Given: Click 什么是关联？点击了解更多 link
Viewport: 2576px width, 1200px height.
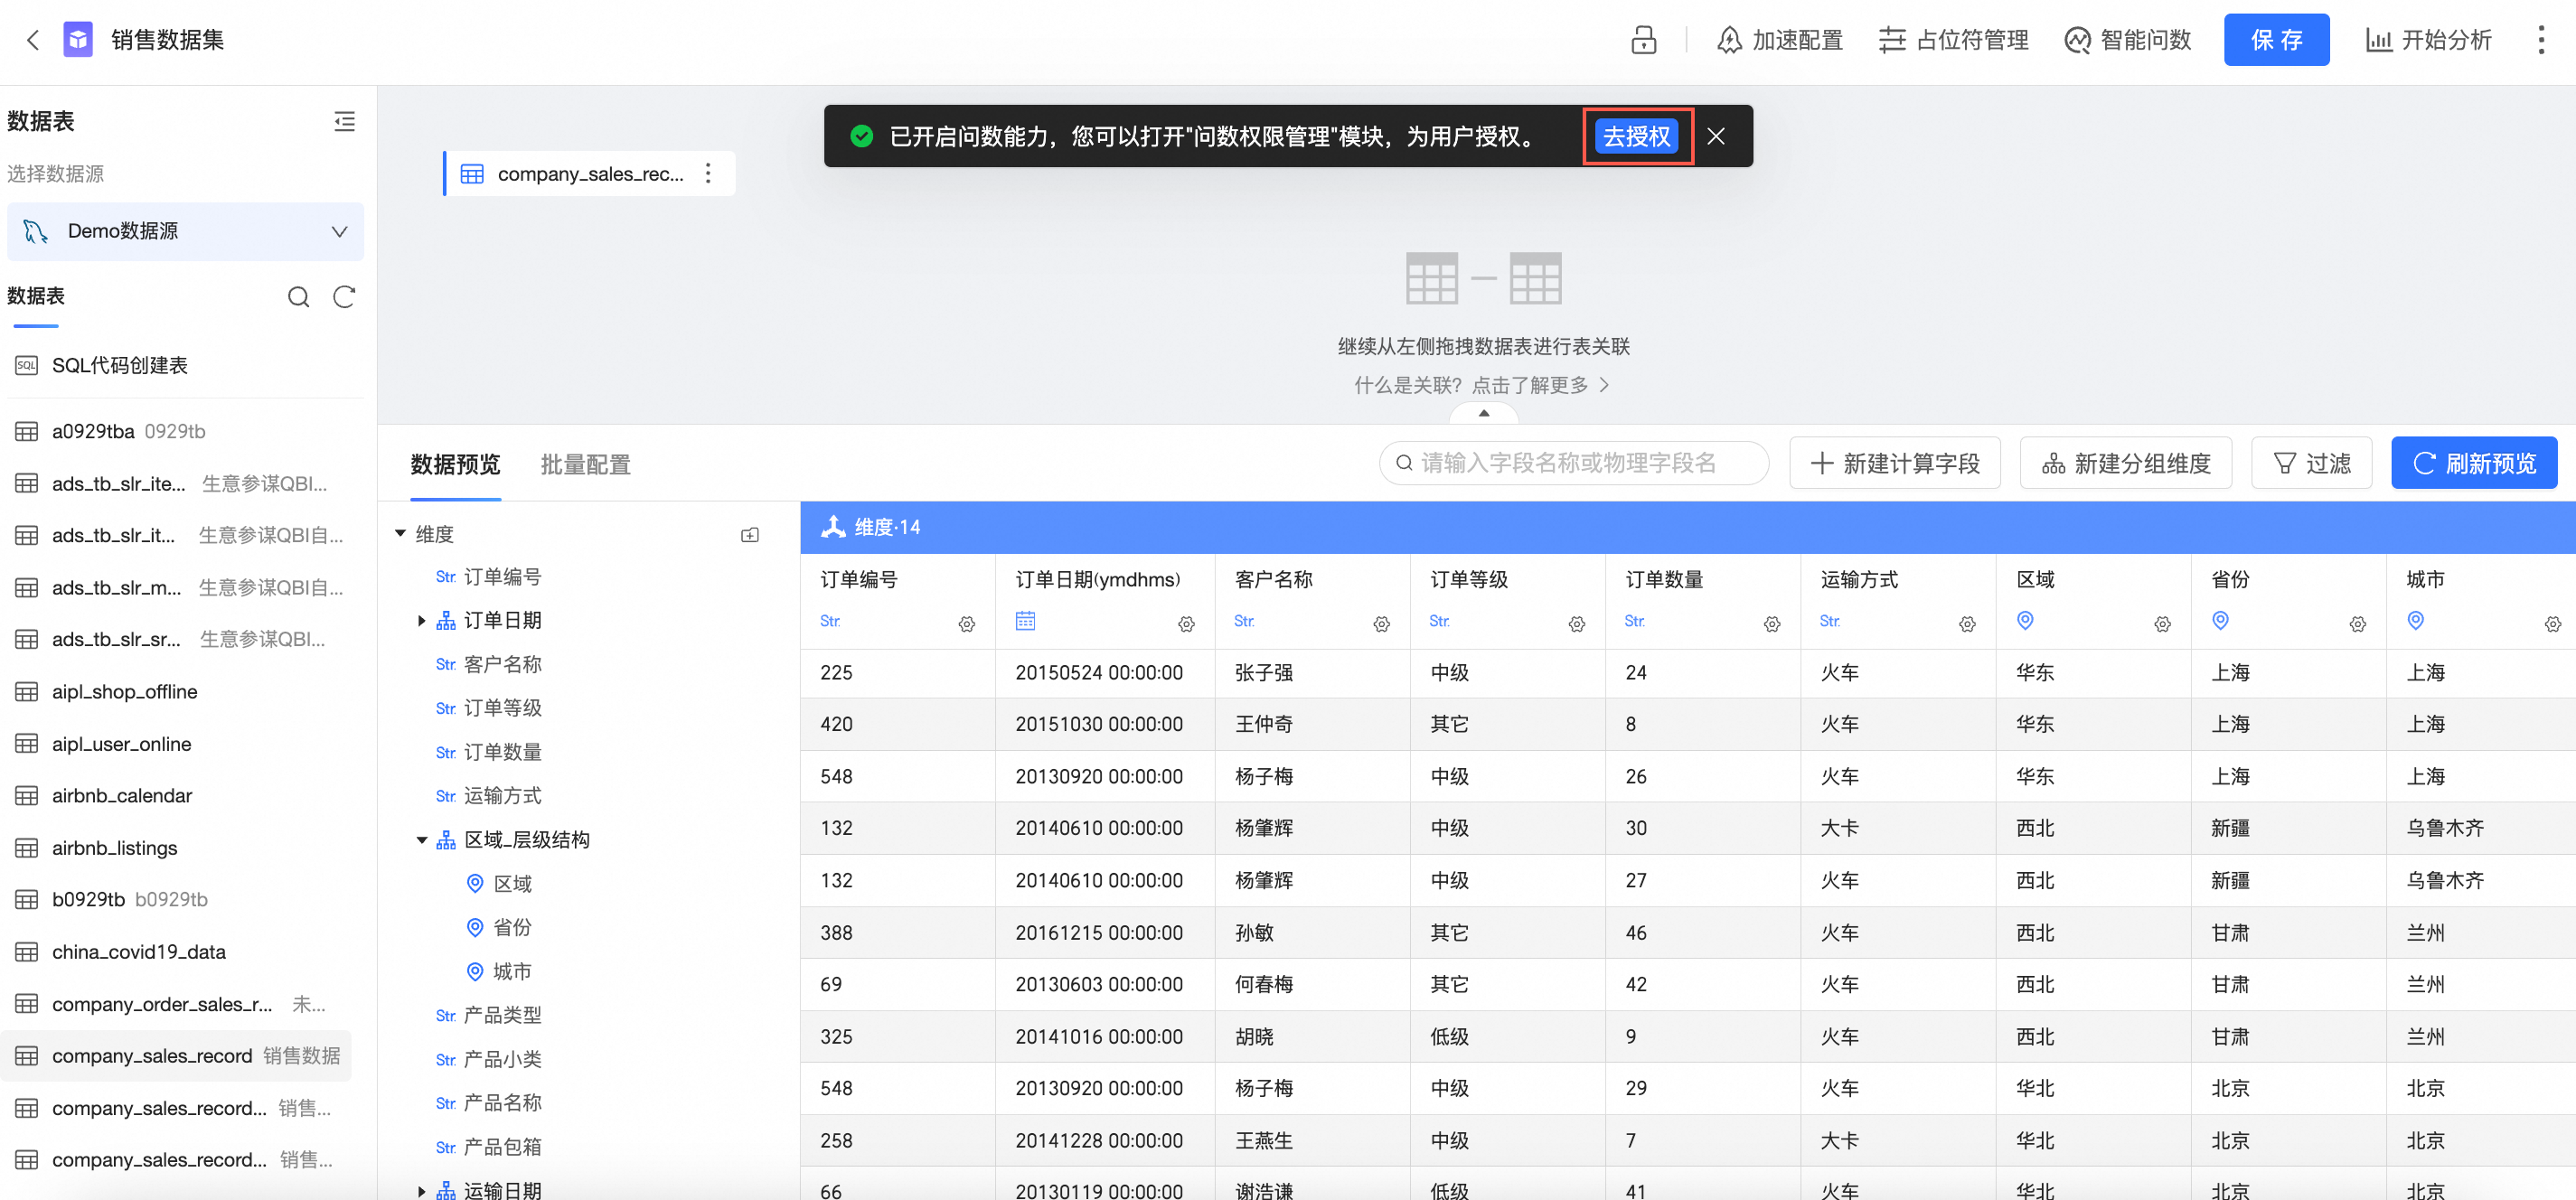Looking at the screenshot, I should coord(1481,385).
